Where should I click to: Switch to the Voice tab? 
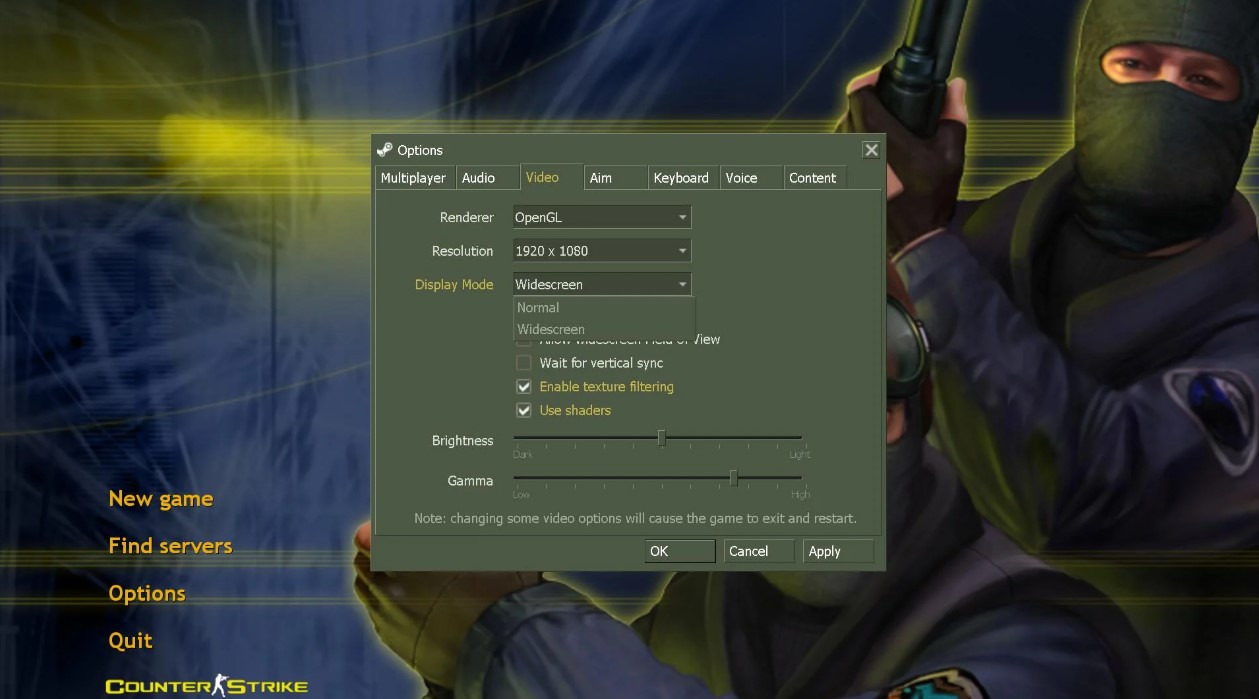tap(751, 178)
